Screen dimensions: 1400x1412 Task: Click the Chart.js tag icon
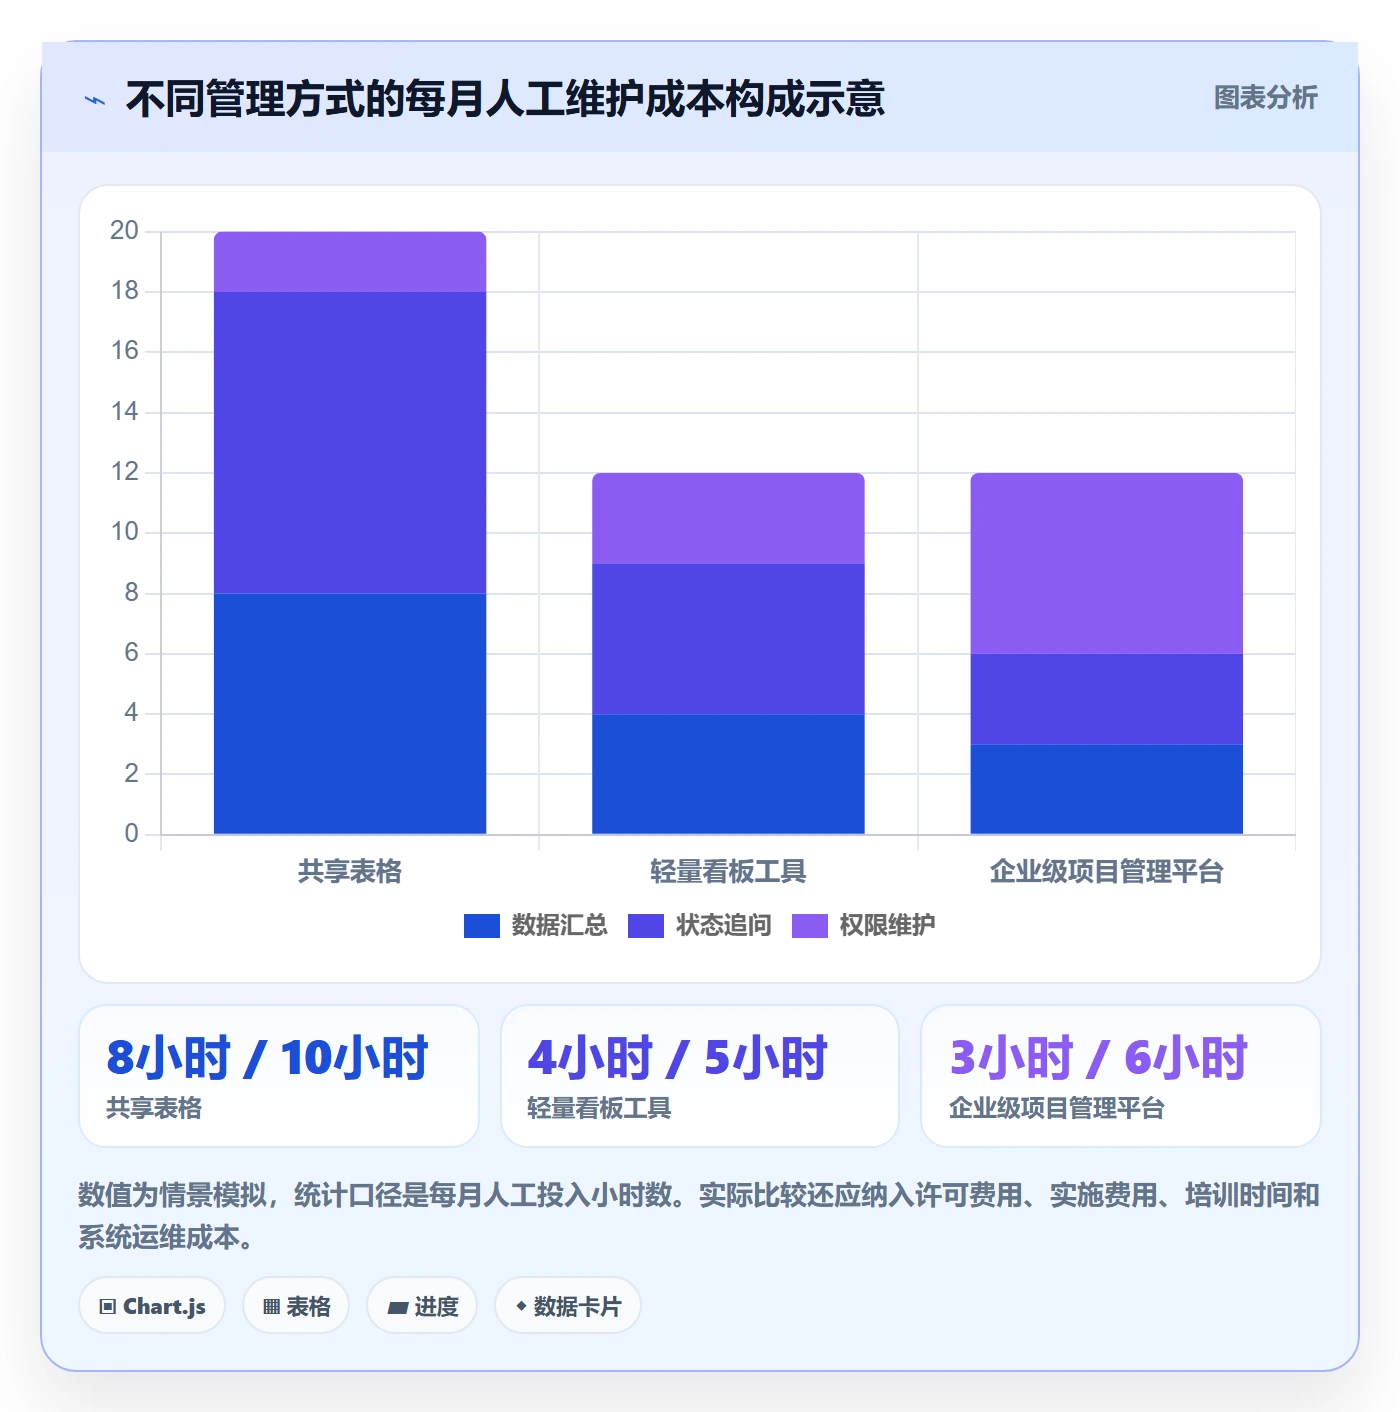[x=108, y=1306]
